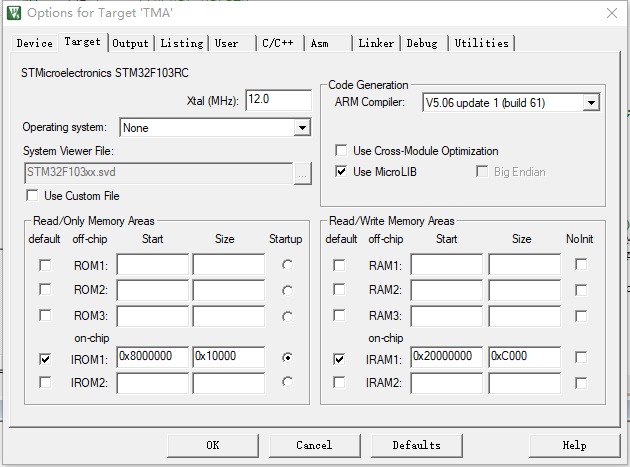This screenshot has height=467, width=630.
Task: Enable NoInit for IRAM1
Action: coord(581,357)
